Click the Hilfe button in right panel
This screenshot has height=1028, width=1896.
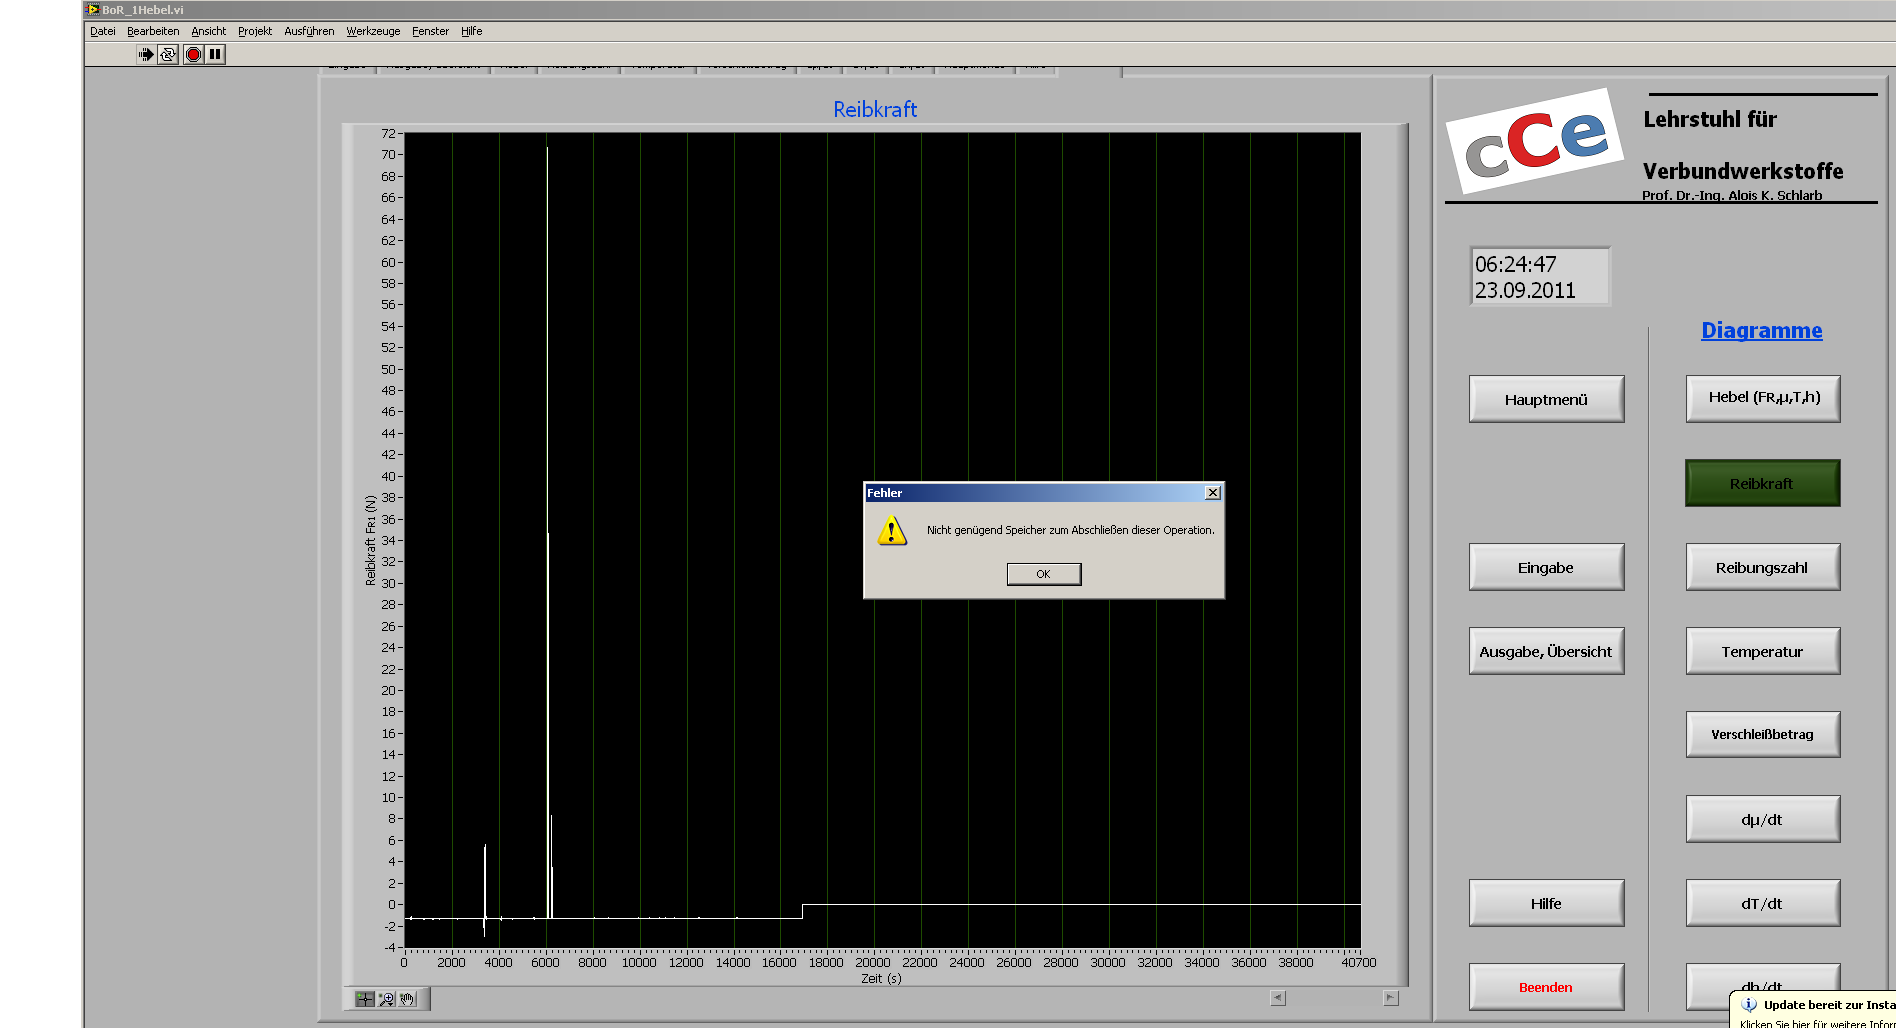(1546, 903)
